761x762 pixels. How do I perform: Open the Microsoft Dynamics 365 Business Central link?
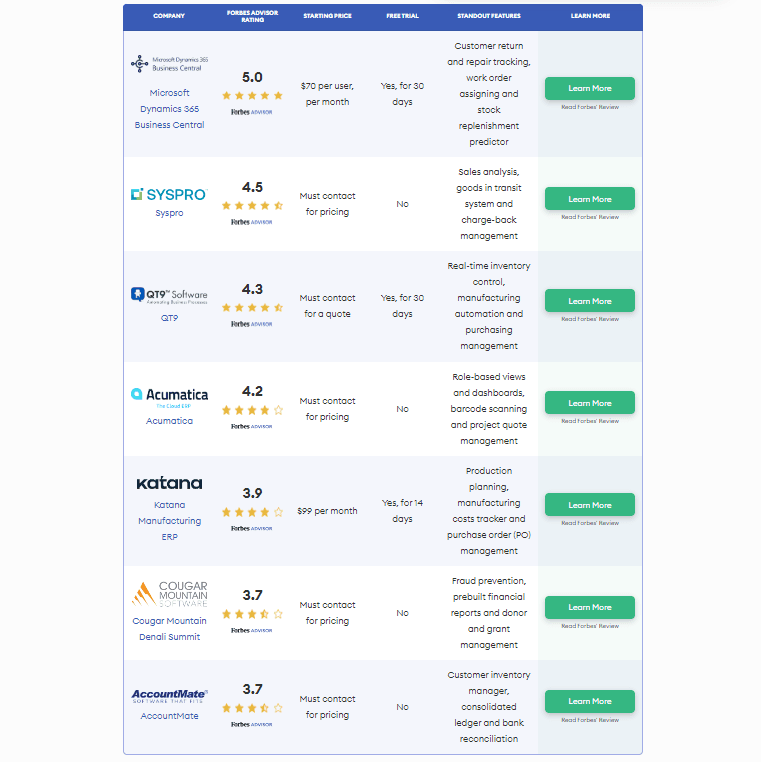point(169,109)
